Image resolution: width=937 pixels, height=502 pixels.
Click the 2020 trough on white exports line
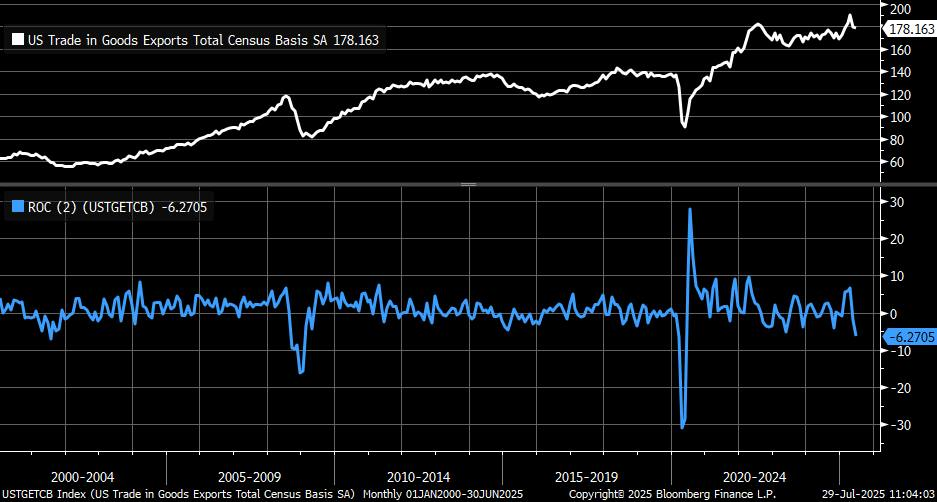684,126
